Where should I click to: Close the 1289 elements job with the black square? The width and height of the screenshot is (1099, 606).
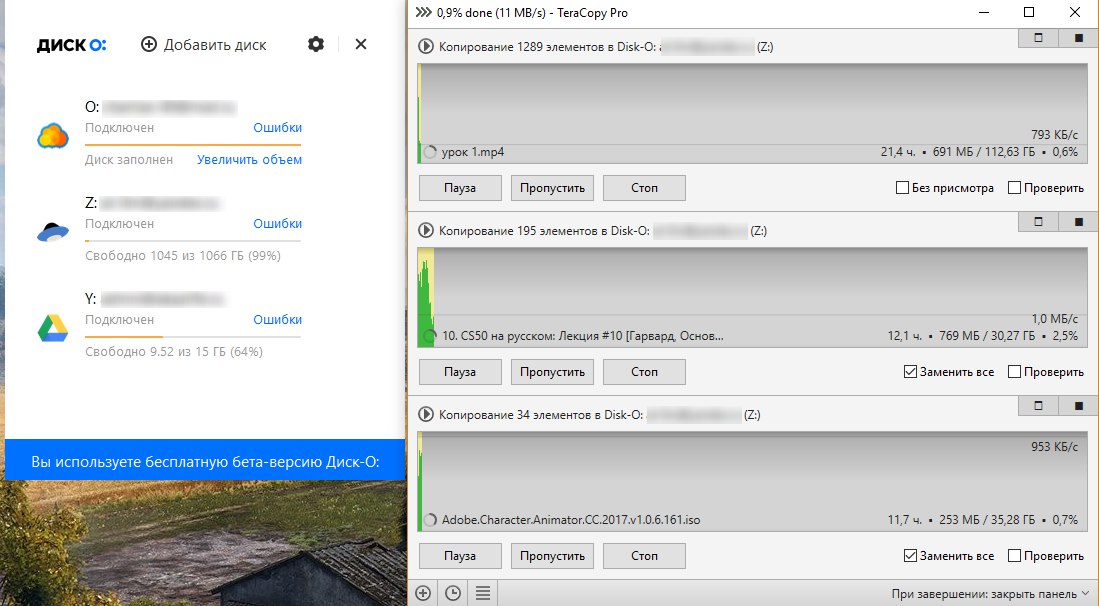(1079, 38)
